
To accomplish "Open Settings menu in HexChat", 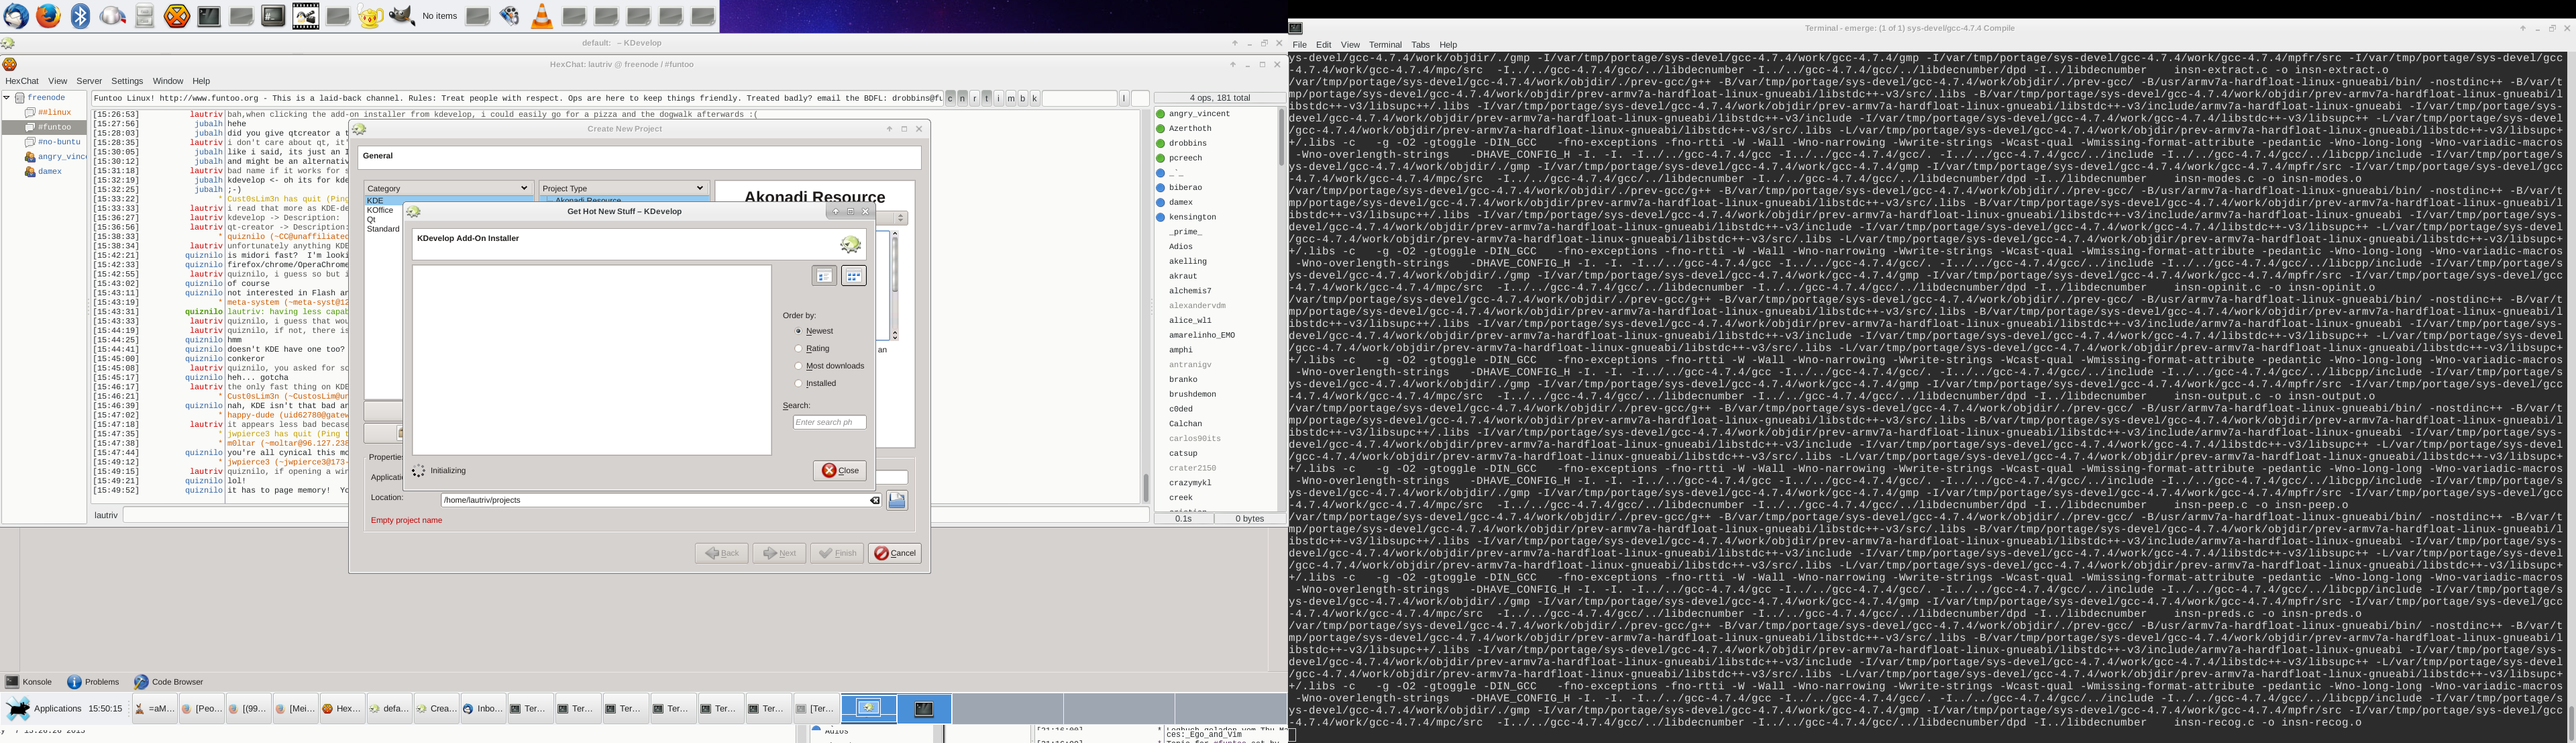I will click(x=127, y=81).
